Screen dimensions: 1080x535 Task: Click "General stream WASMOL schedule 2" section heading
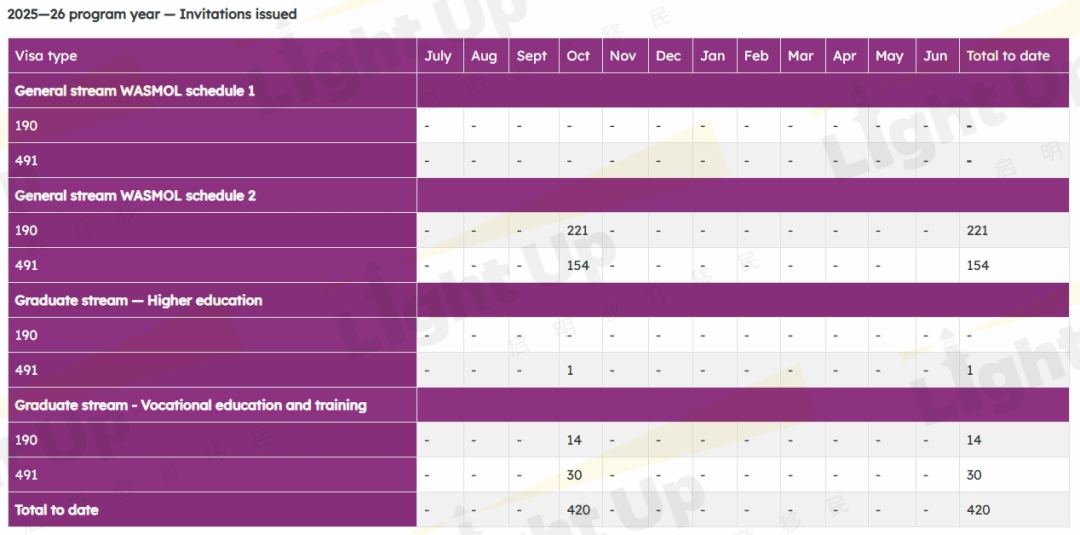point(135,196)
